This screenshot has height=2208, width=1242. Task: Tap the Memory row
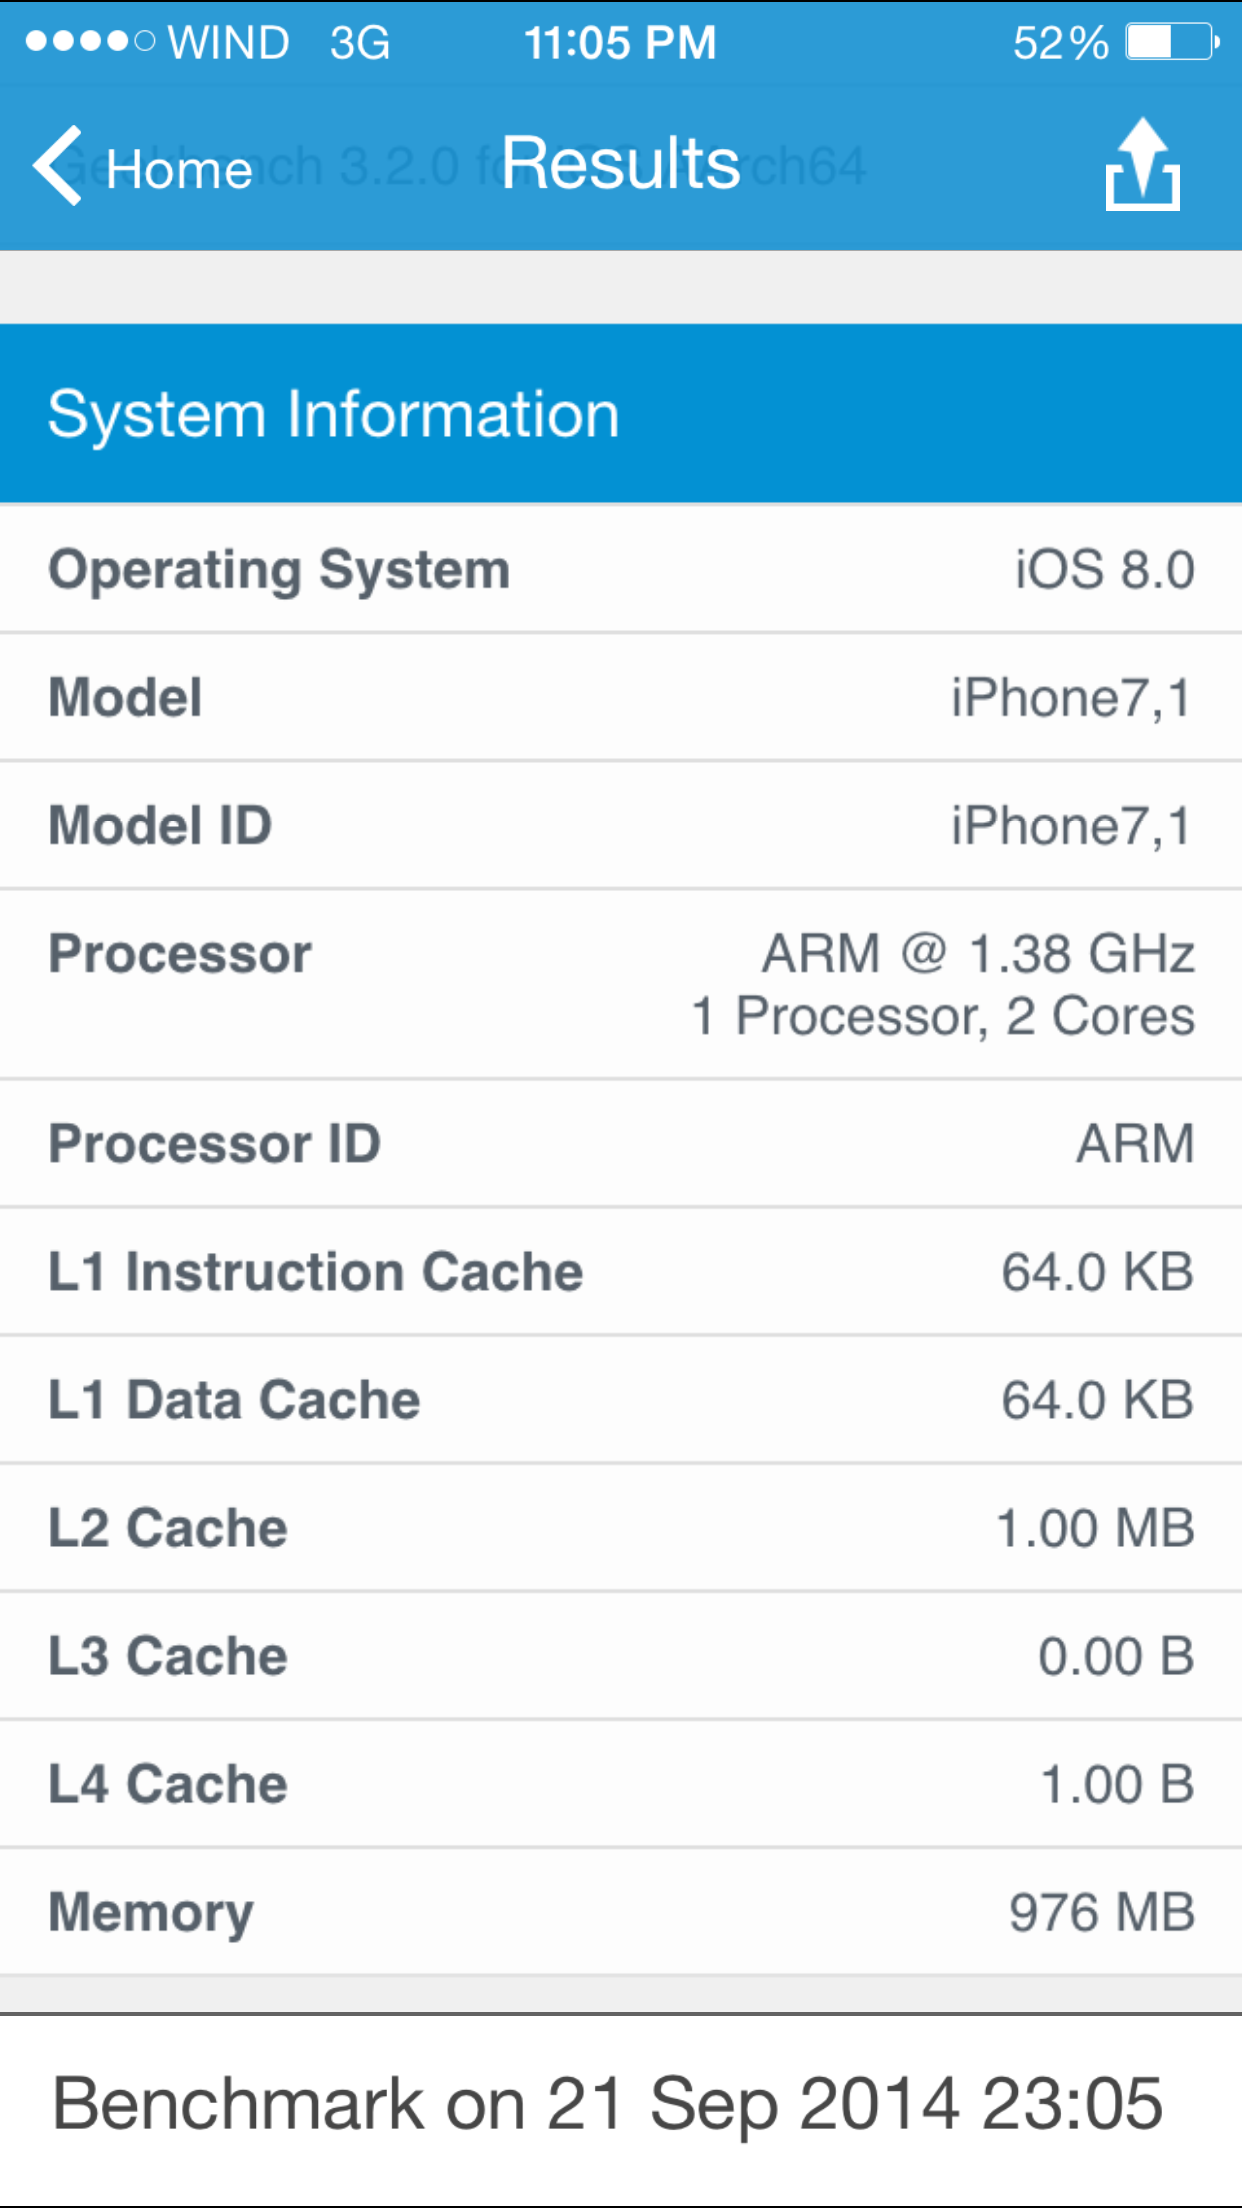coord(620,1912)
